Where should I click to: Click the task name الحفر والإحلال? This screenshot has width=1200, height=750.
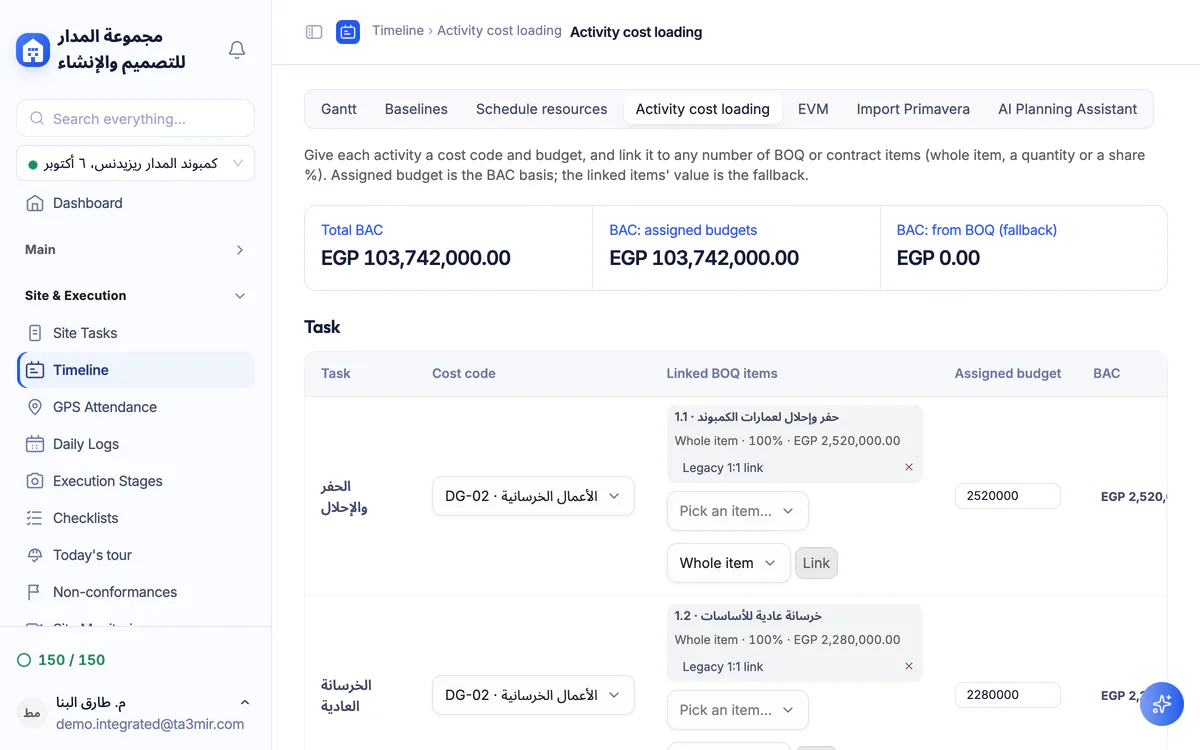click(344, 497)
